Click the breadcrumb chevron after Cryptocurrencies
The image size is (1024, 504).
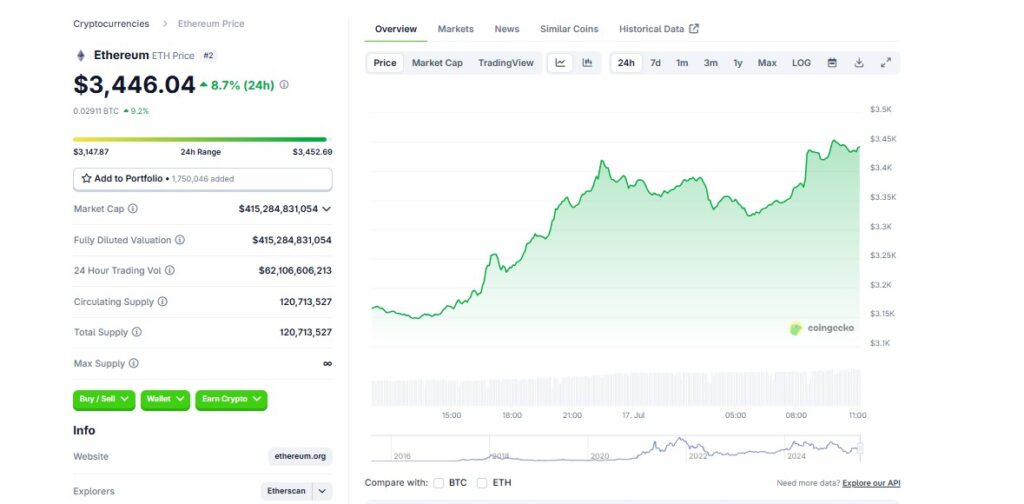pos(165,24)
